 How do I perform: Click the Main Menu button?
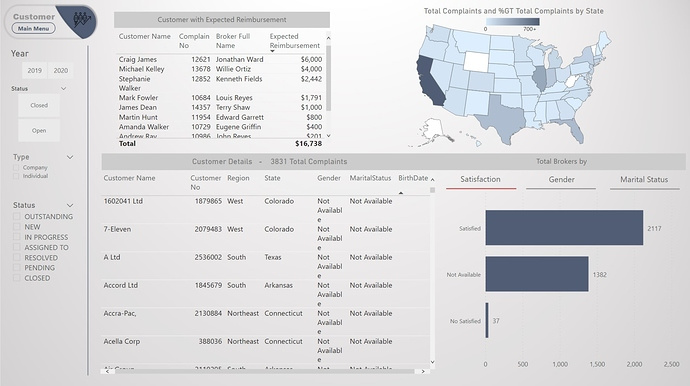coord(33,28)
